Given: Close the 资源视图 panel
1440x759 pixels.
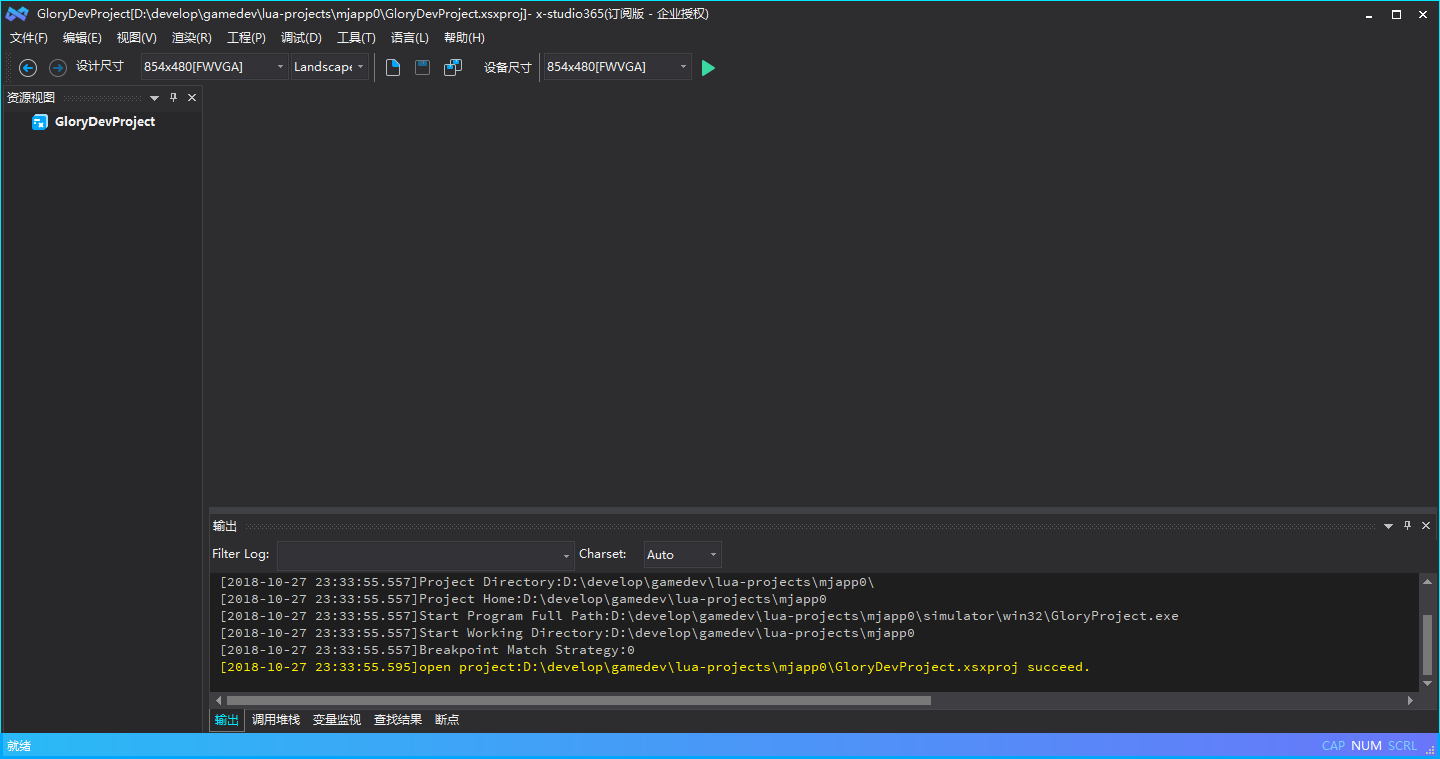Looking at the screenshot, I should click(192, 97).
